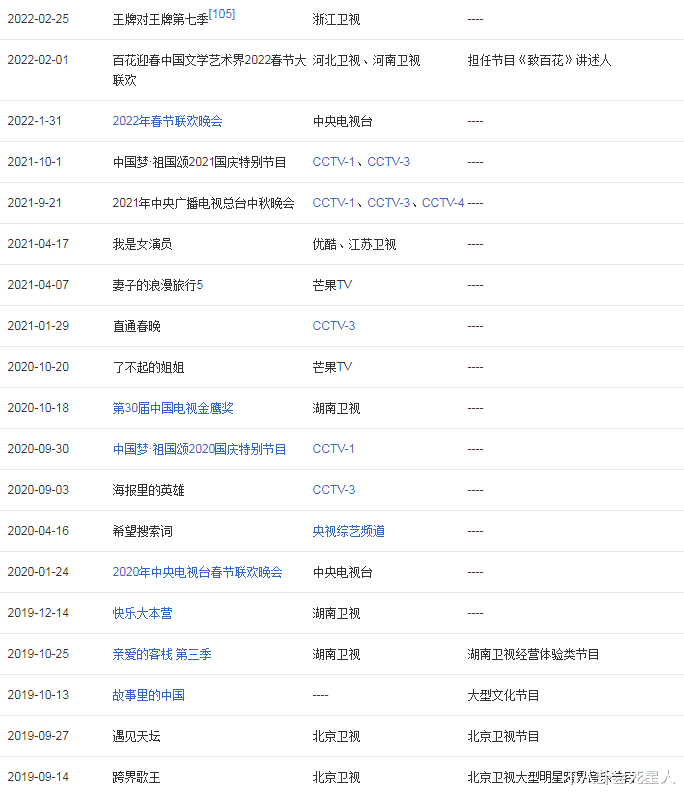
Task: Open 2020年中央电视台春节联欢晚会 link
Action: pos(198,572)
